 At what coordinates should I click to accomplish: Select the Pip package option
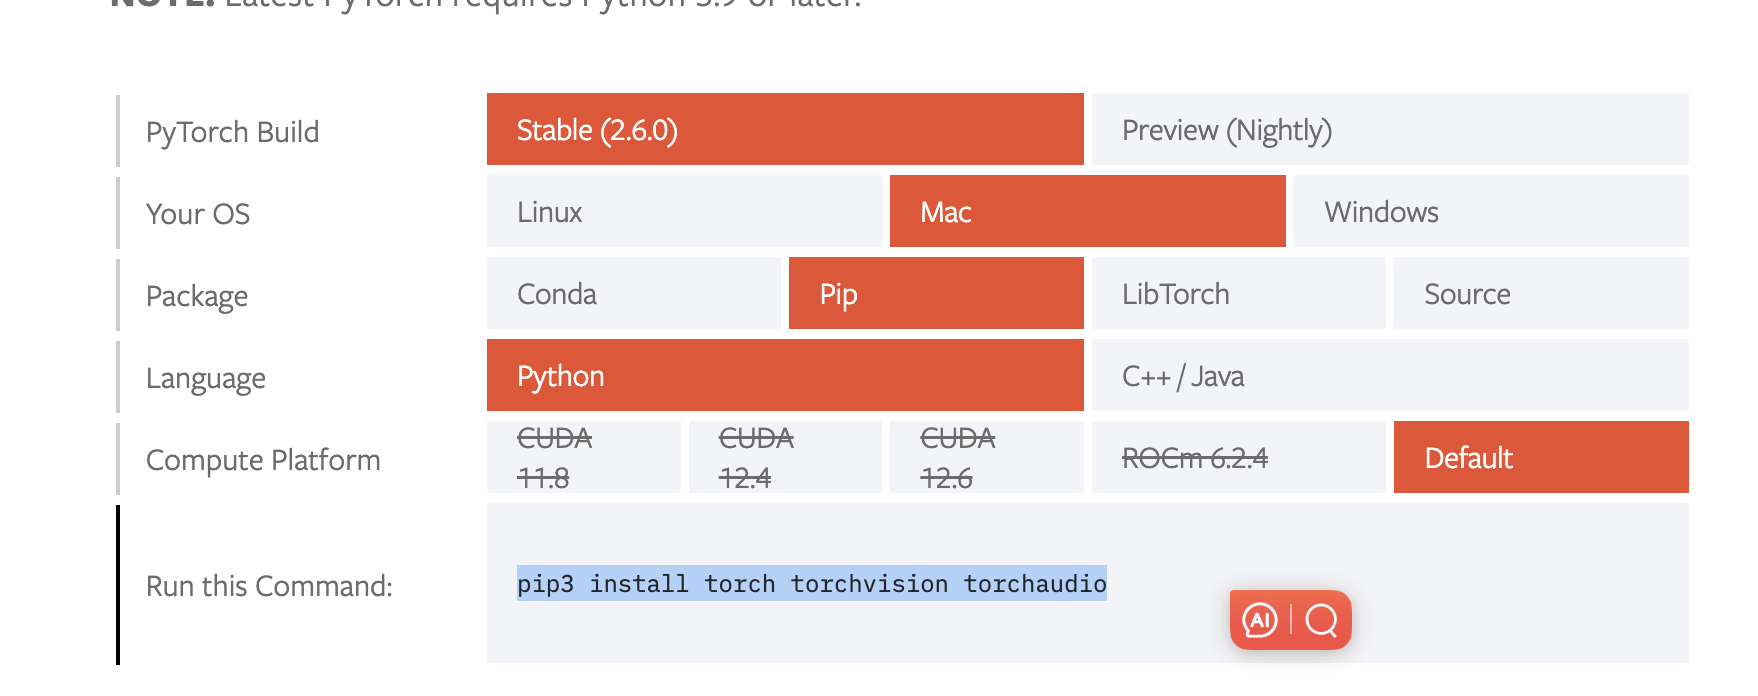pyautogui.click(x=936, y=294)
